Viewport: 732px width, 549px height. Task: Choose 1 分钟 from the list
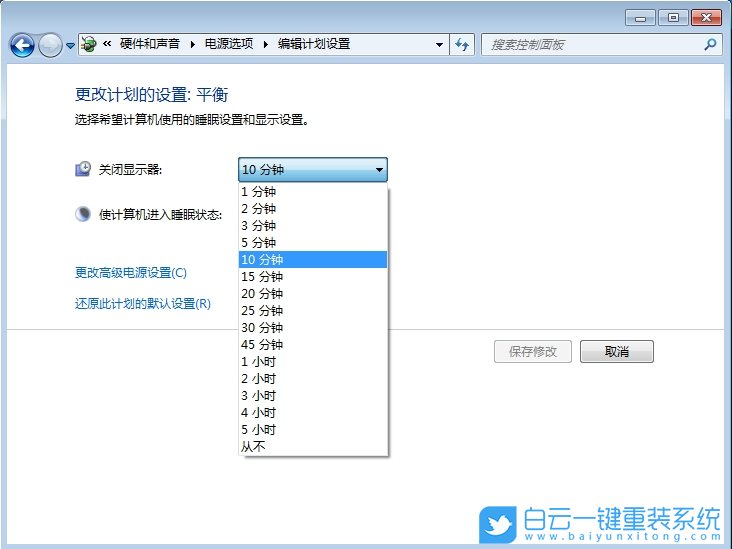(x=313, y=191)
